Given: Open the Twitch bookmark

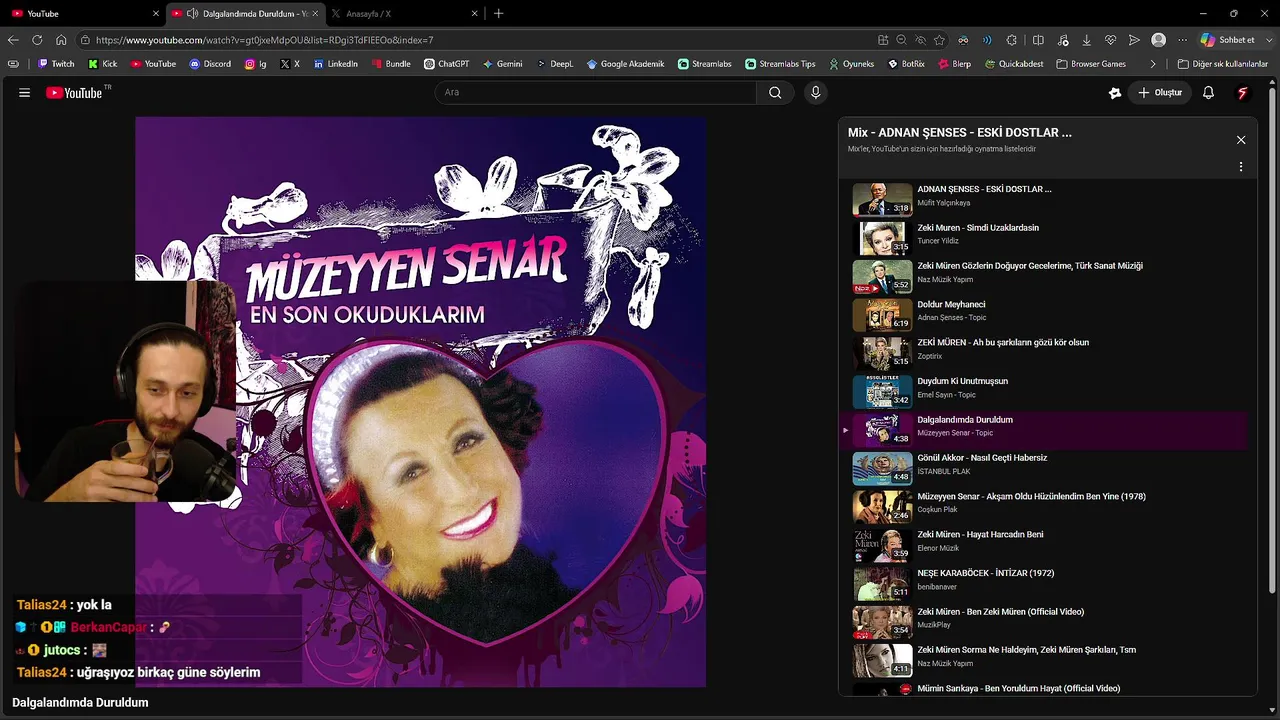Looking at the screenshot, I should point(56,64).
